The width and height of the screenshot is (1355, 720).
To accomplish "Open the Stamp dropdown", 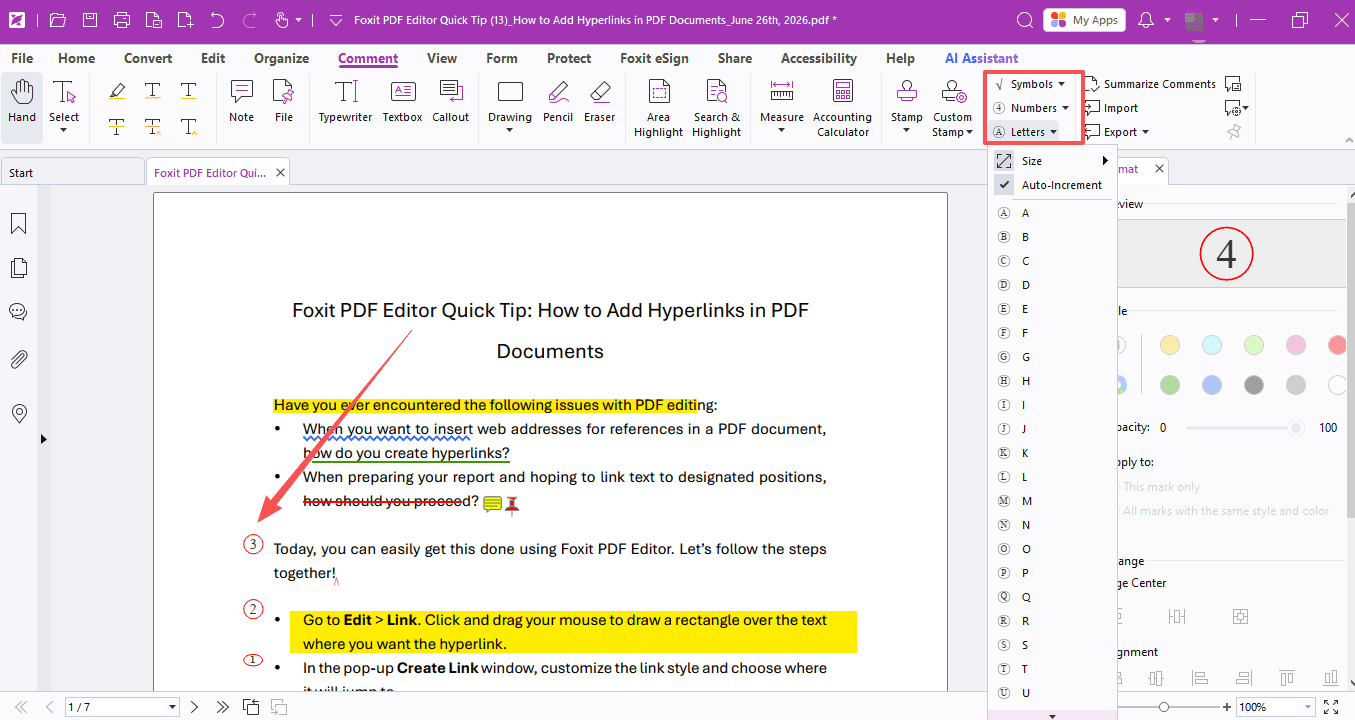I will pos(907,130).
